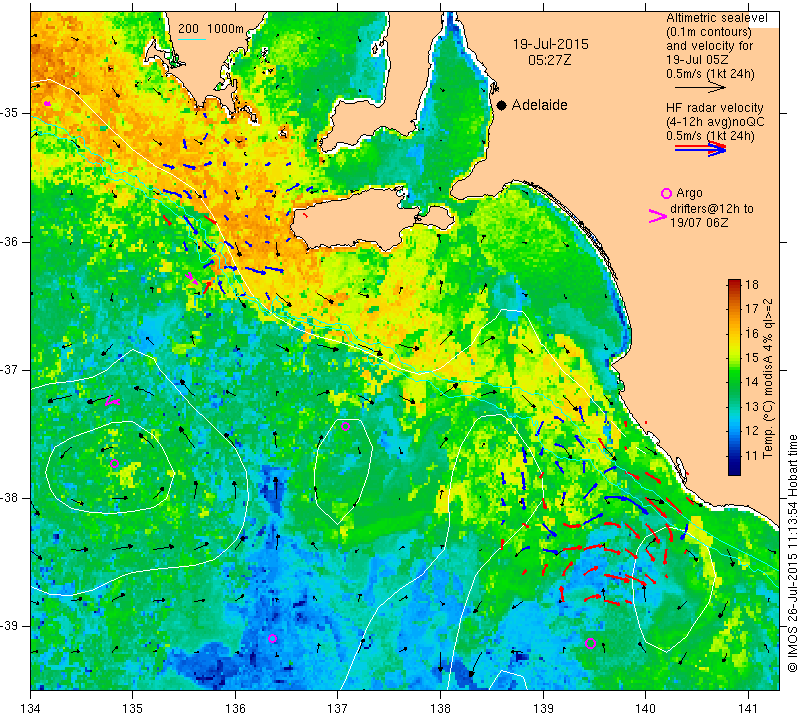Click the magenta Argo circle in the legend
This screenshot has height=720, width=800.
click(666, 193)
